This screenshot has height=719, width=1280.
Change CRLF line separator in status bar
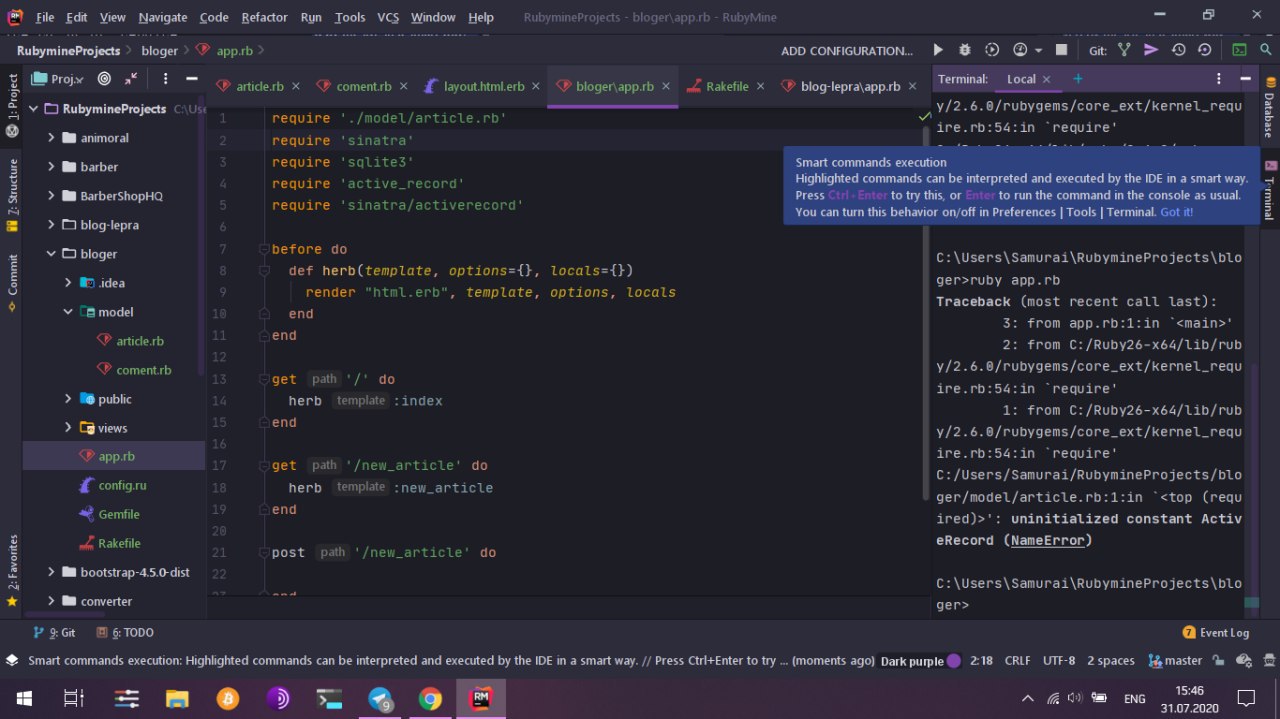(1017, 661)
